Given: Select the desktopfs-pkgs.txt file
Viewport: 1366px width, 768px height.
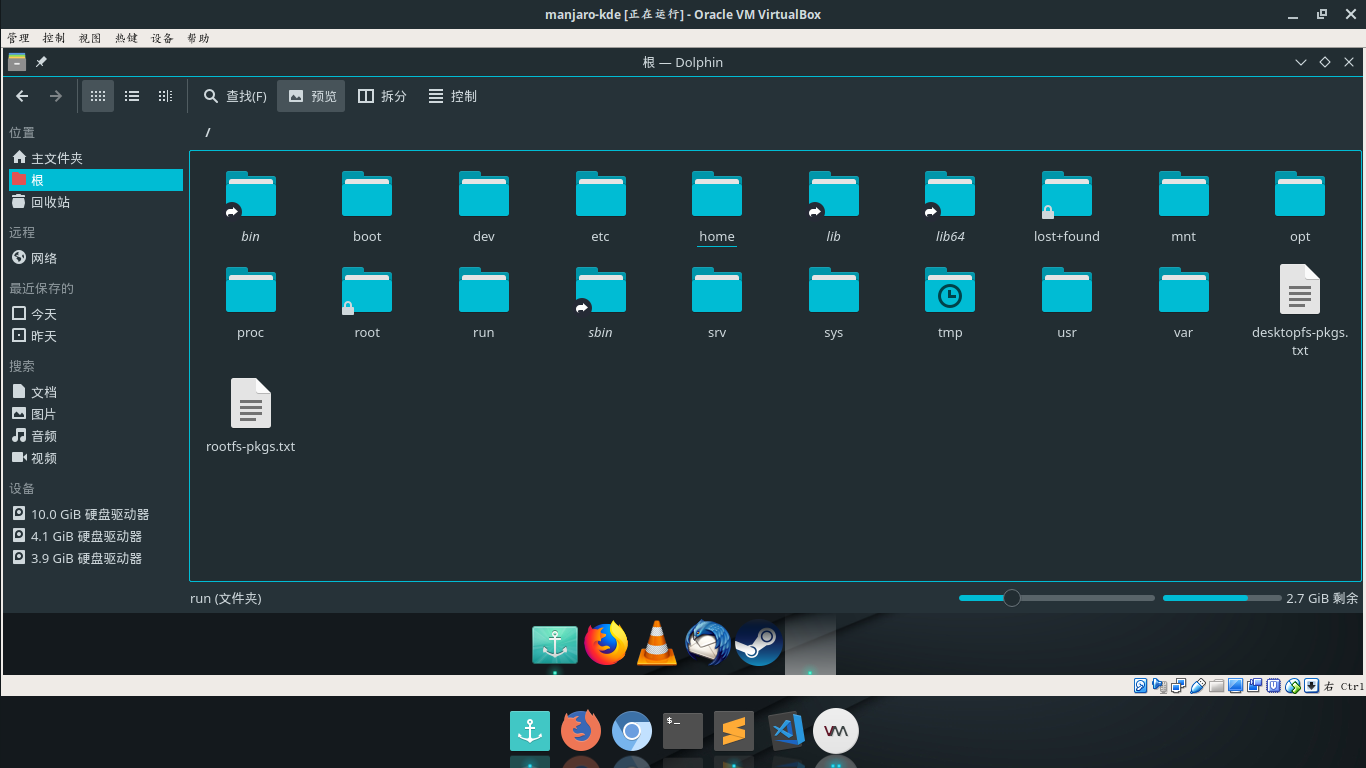Looking at the screenshot, I should click(x=1300, y=311).
